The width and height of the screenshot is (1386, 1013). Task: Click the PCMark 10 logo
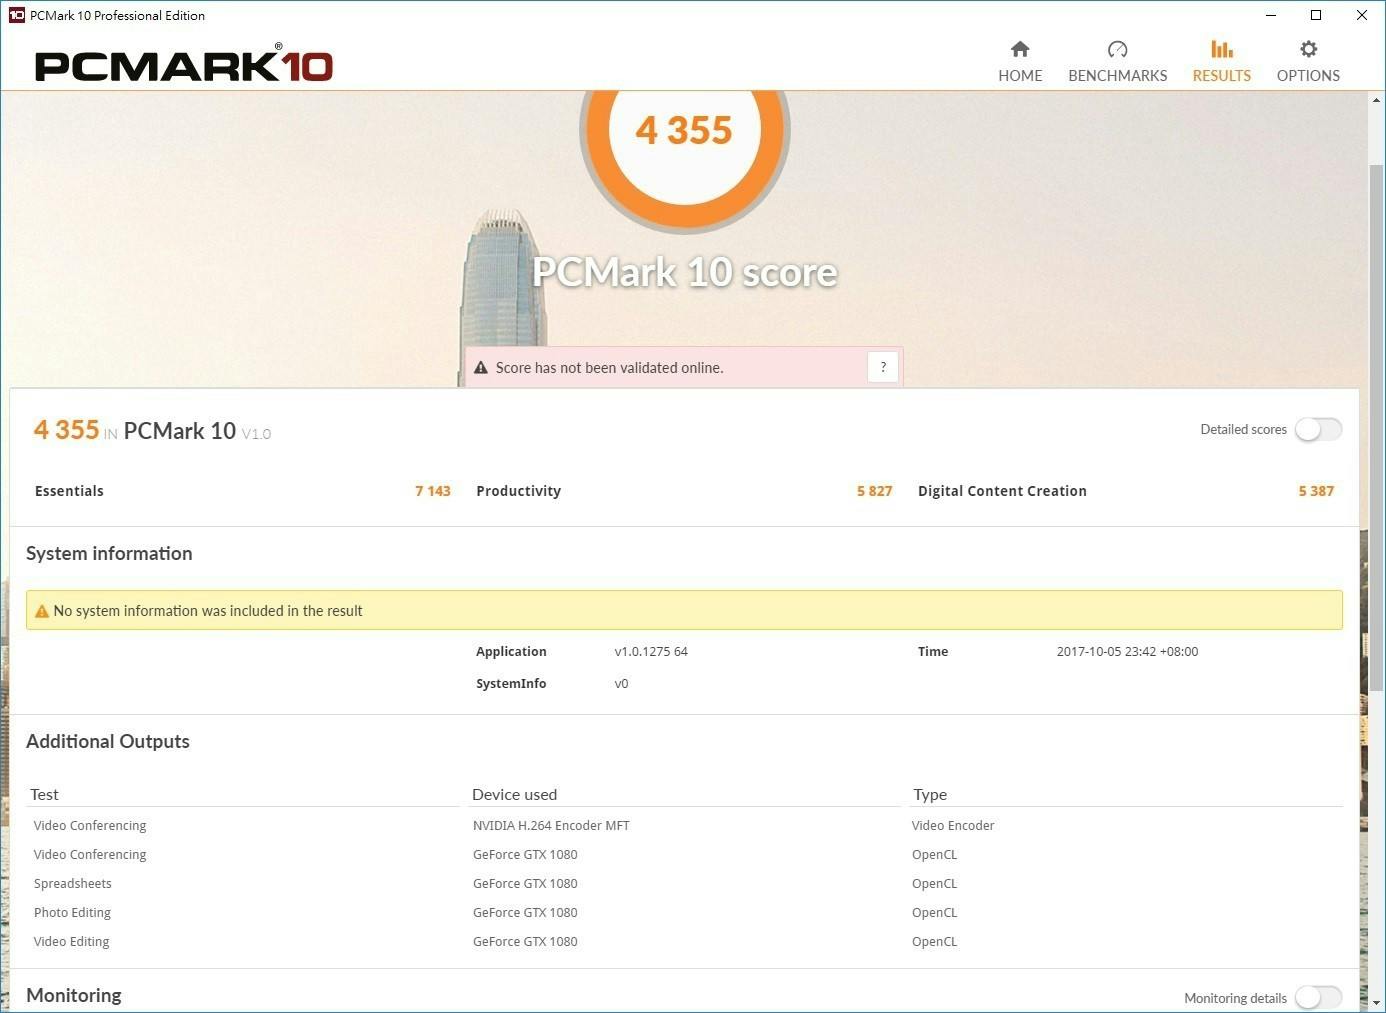pyautogui.click(x=184, y=64)
